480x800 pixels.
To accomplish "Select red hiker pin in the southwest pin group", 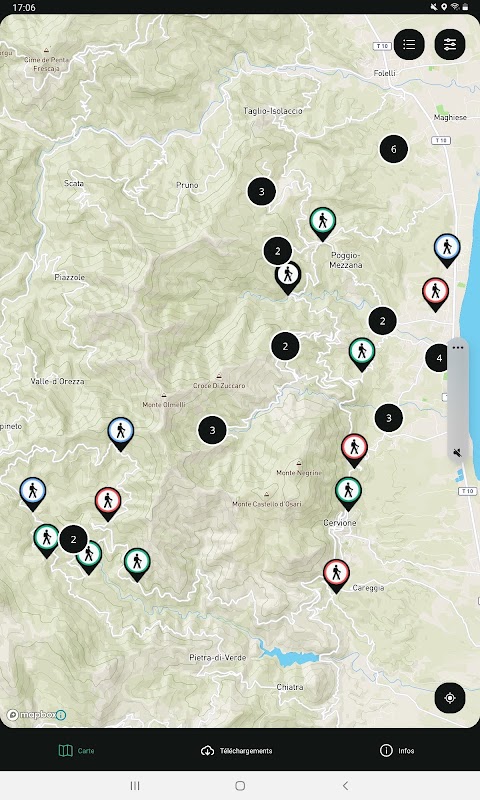I will tap(108, 504).
